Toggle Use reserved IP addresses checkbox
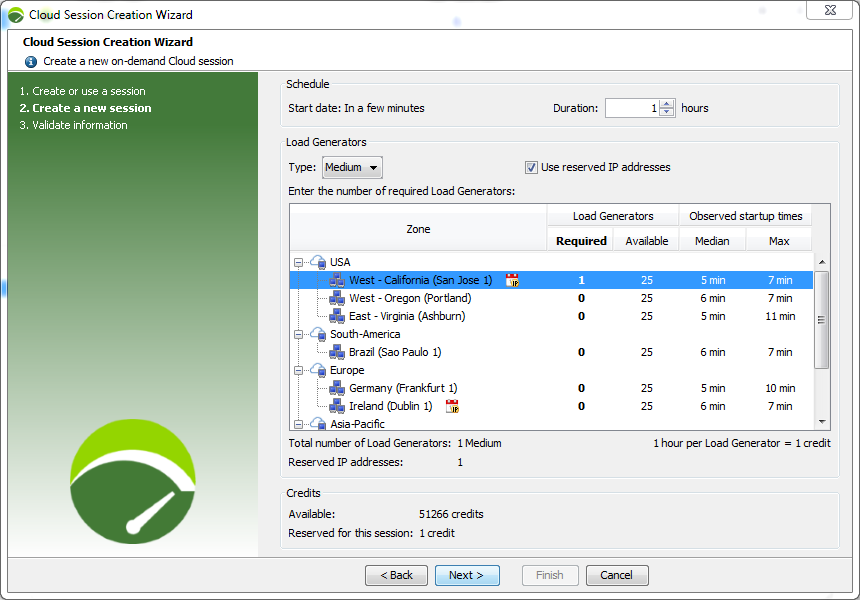Screen dimensions: 860x600 coord(532,168)
